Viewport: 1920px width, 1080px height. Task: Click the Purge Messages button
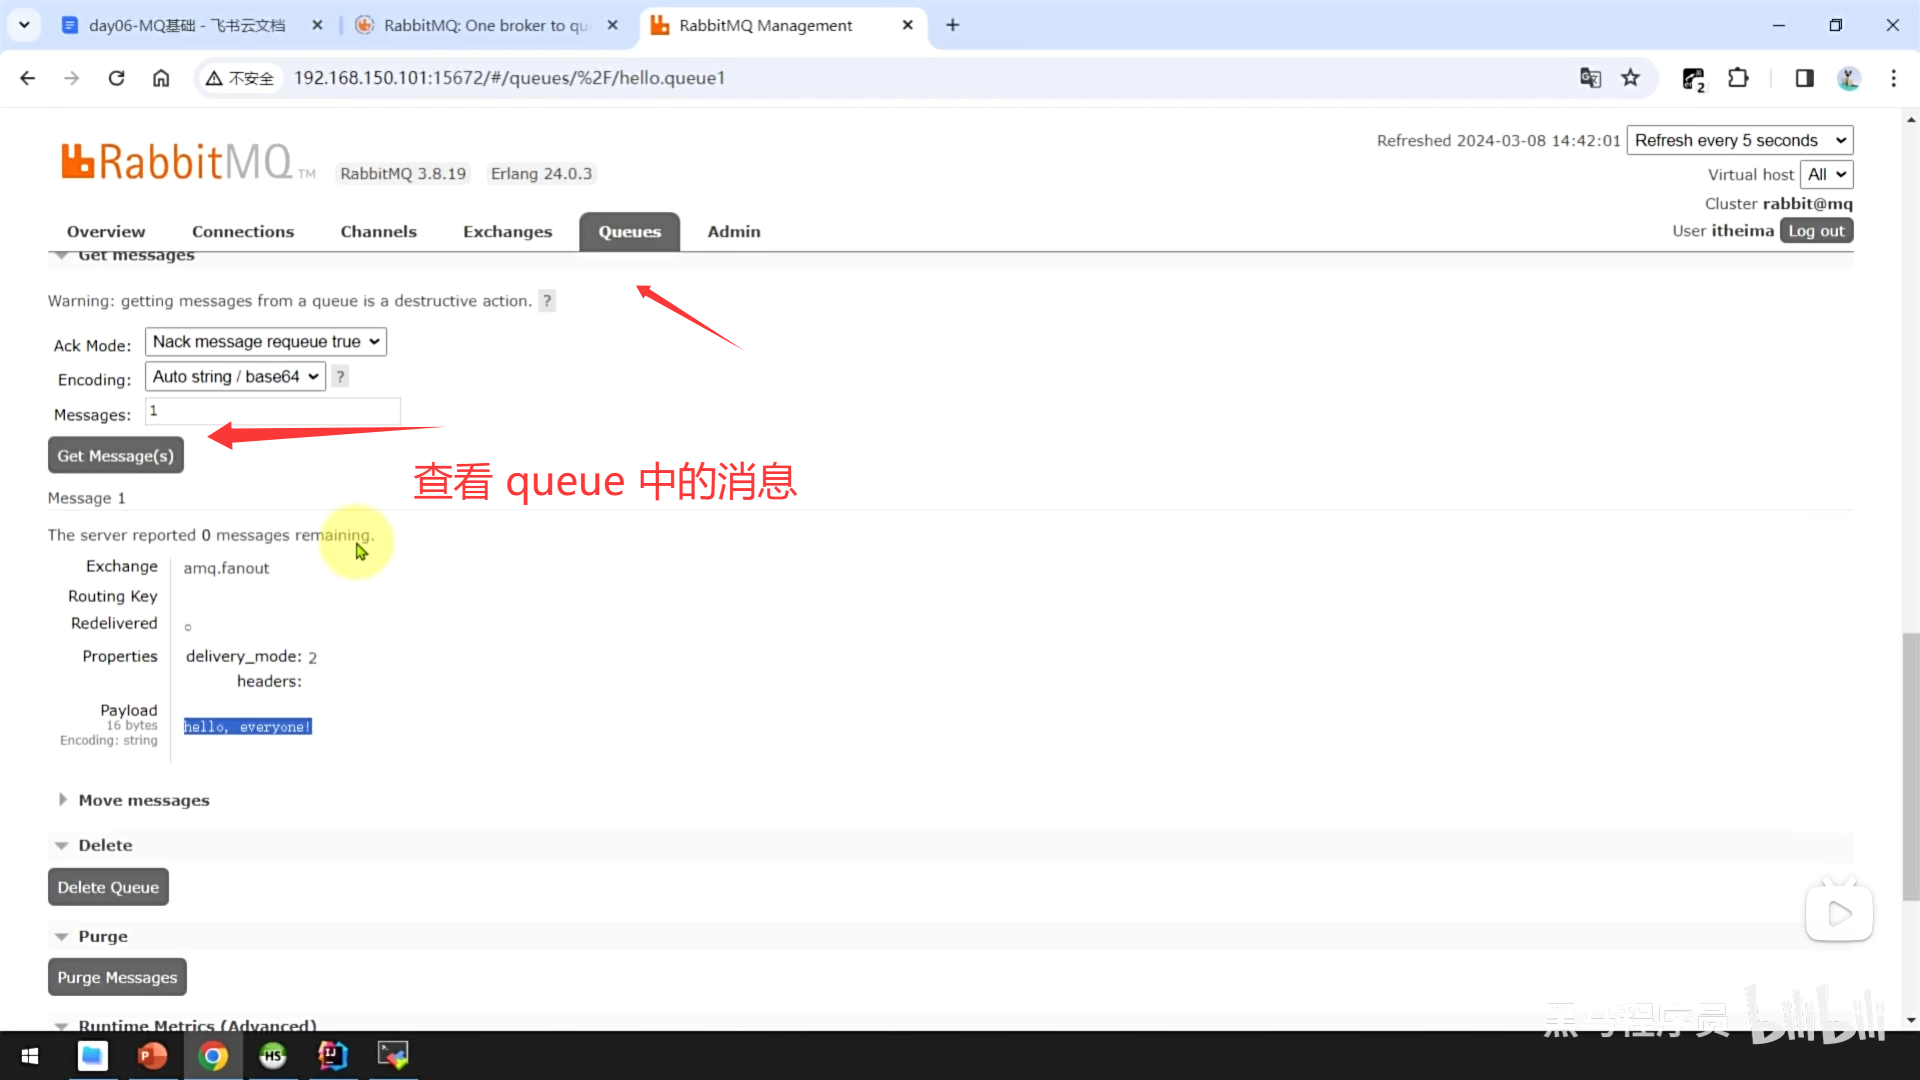click(x=117, y=977)
